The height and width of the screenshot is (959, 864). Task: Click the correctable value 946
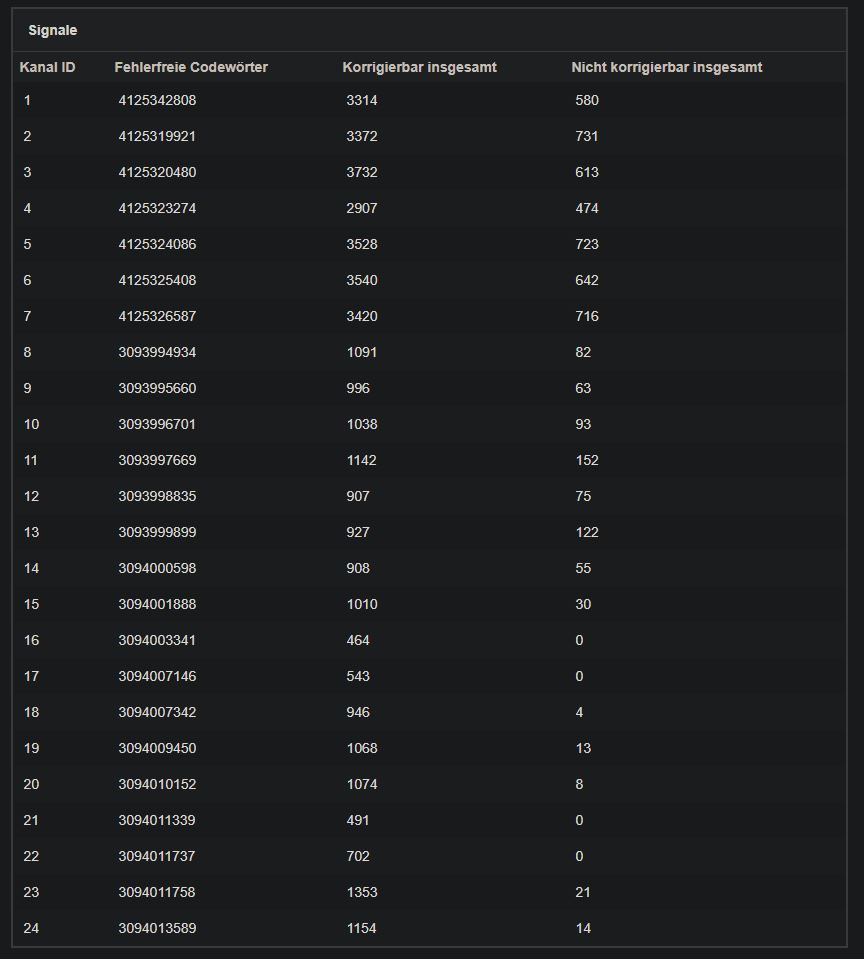(x=358, y=712)
